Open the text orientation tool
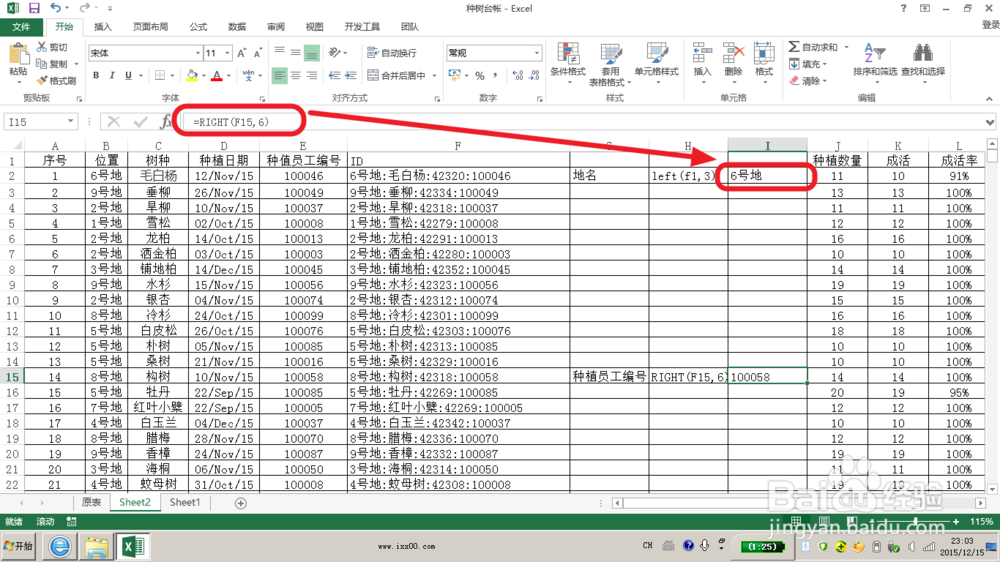This screenshot has height=562, width=1000. [335, 53]
